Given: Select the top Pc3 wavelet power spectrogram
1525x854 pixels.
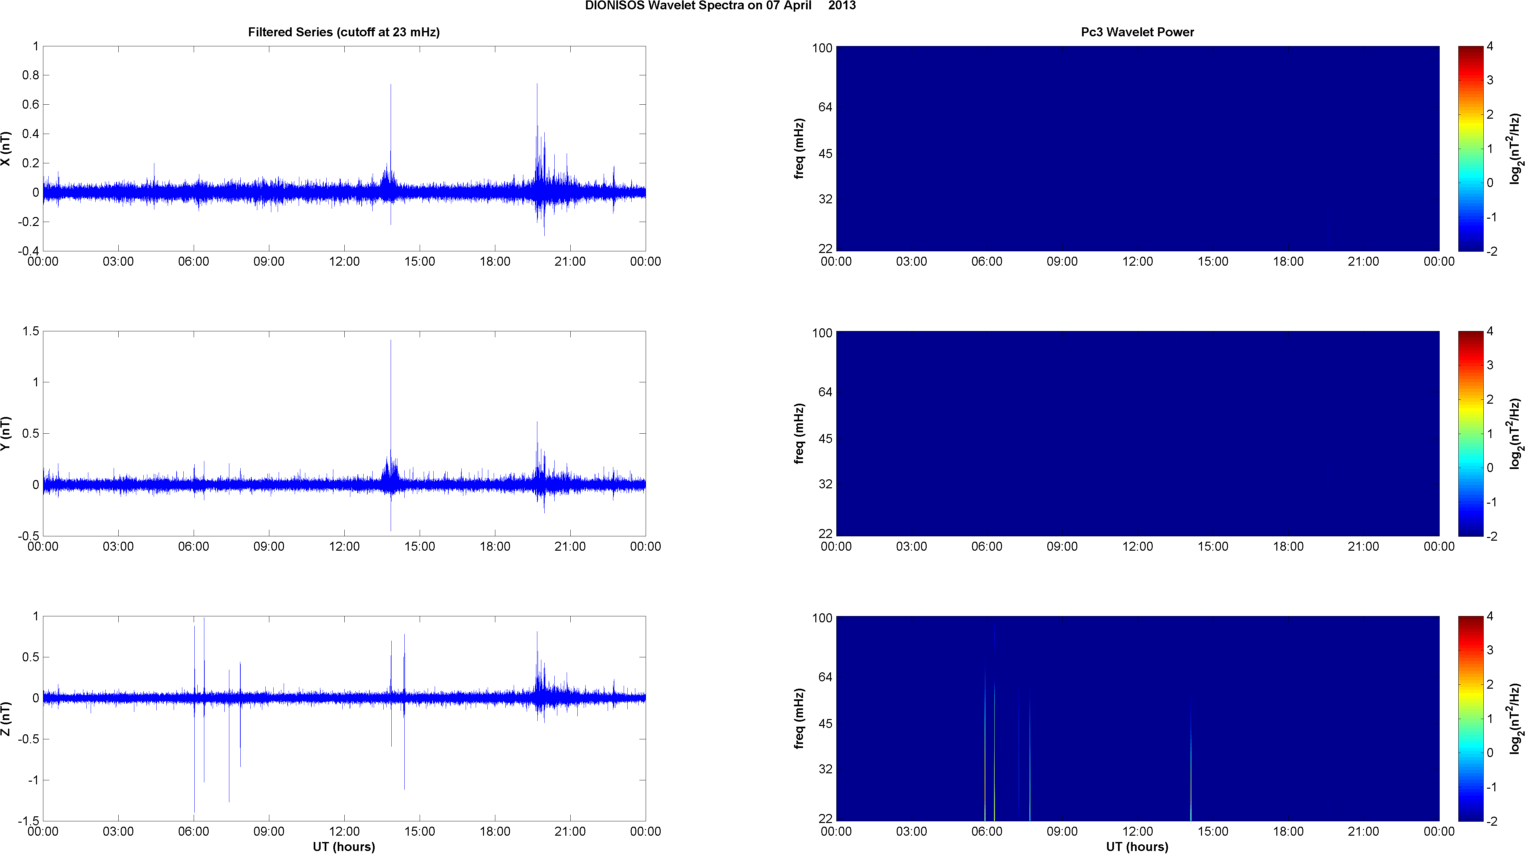Looking at the screenshot, I should [x=1137, y=149].
